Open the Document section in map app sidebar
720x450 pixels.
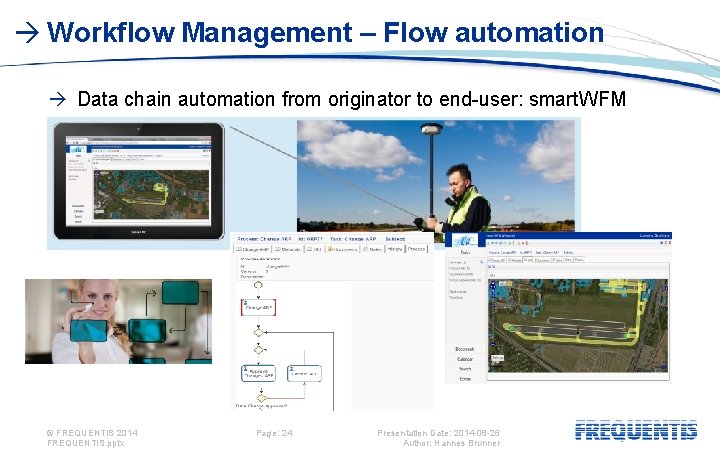point(465,349)
